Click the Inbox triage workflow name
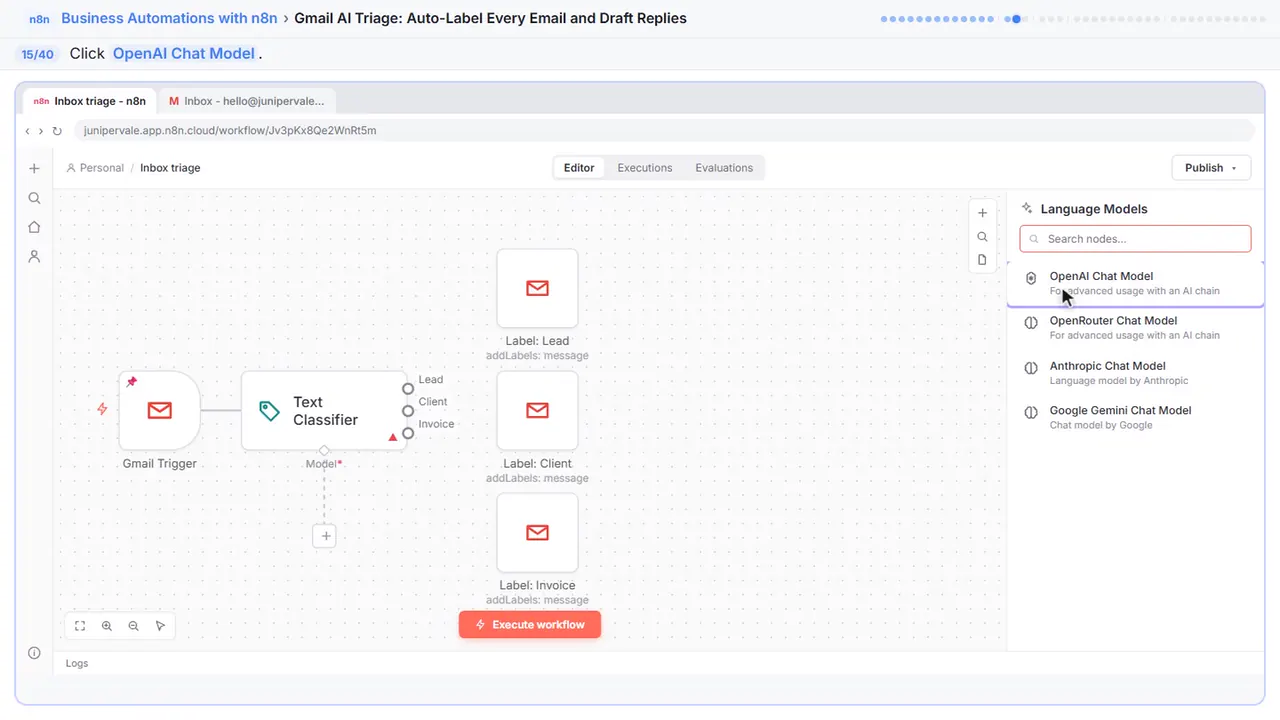The width and height of the screenshot is (1280, 720). (170, 168)
